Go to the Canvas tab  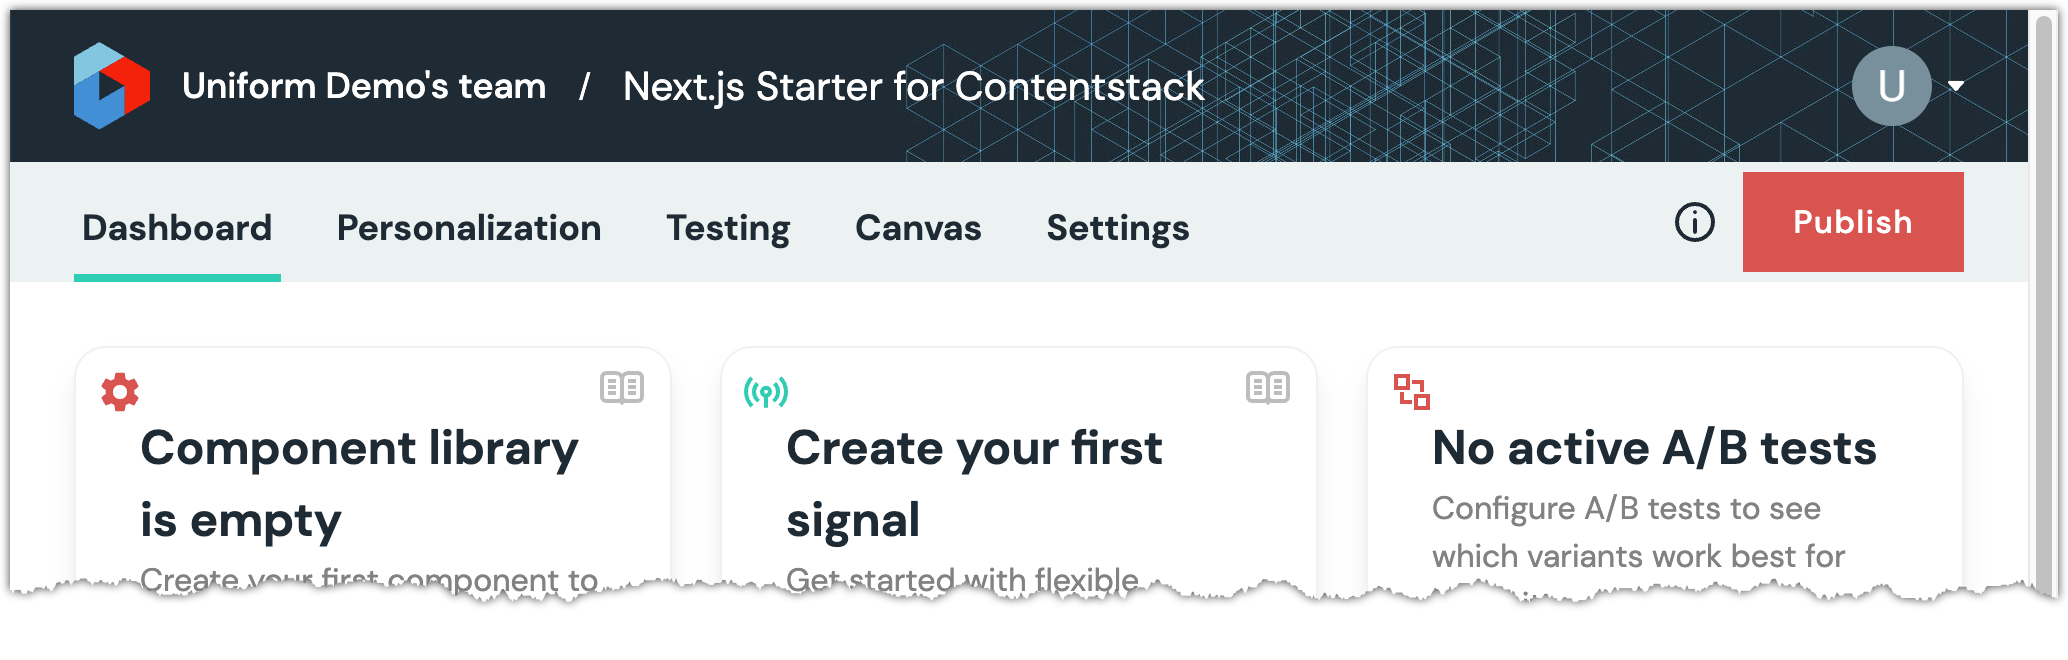pos(918,228)
